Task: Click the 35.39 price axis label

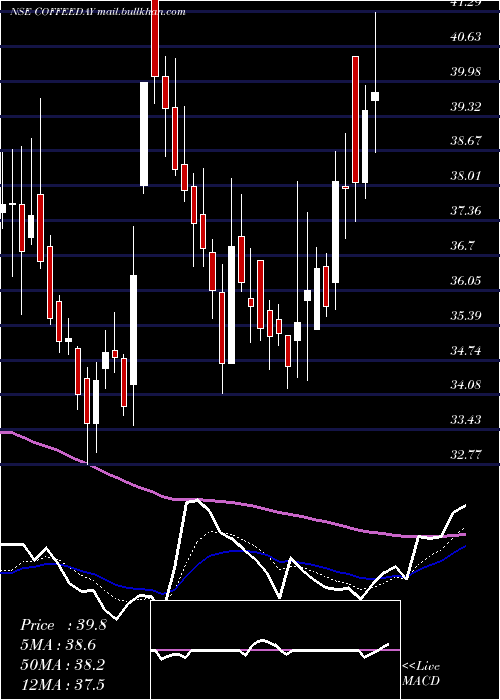Action: 466,316
